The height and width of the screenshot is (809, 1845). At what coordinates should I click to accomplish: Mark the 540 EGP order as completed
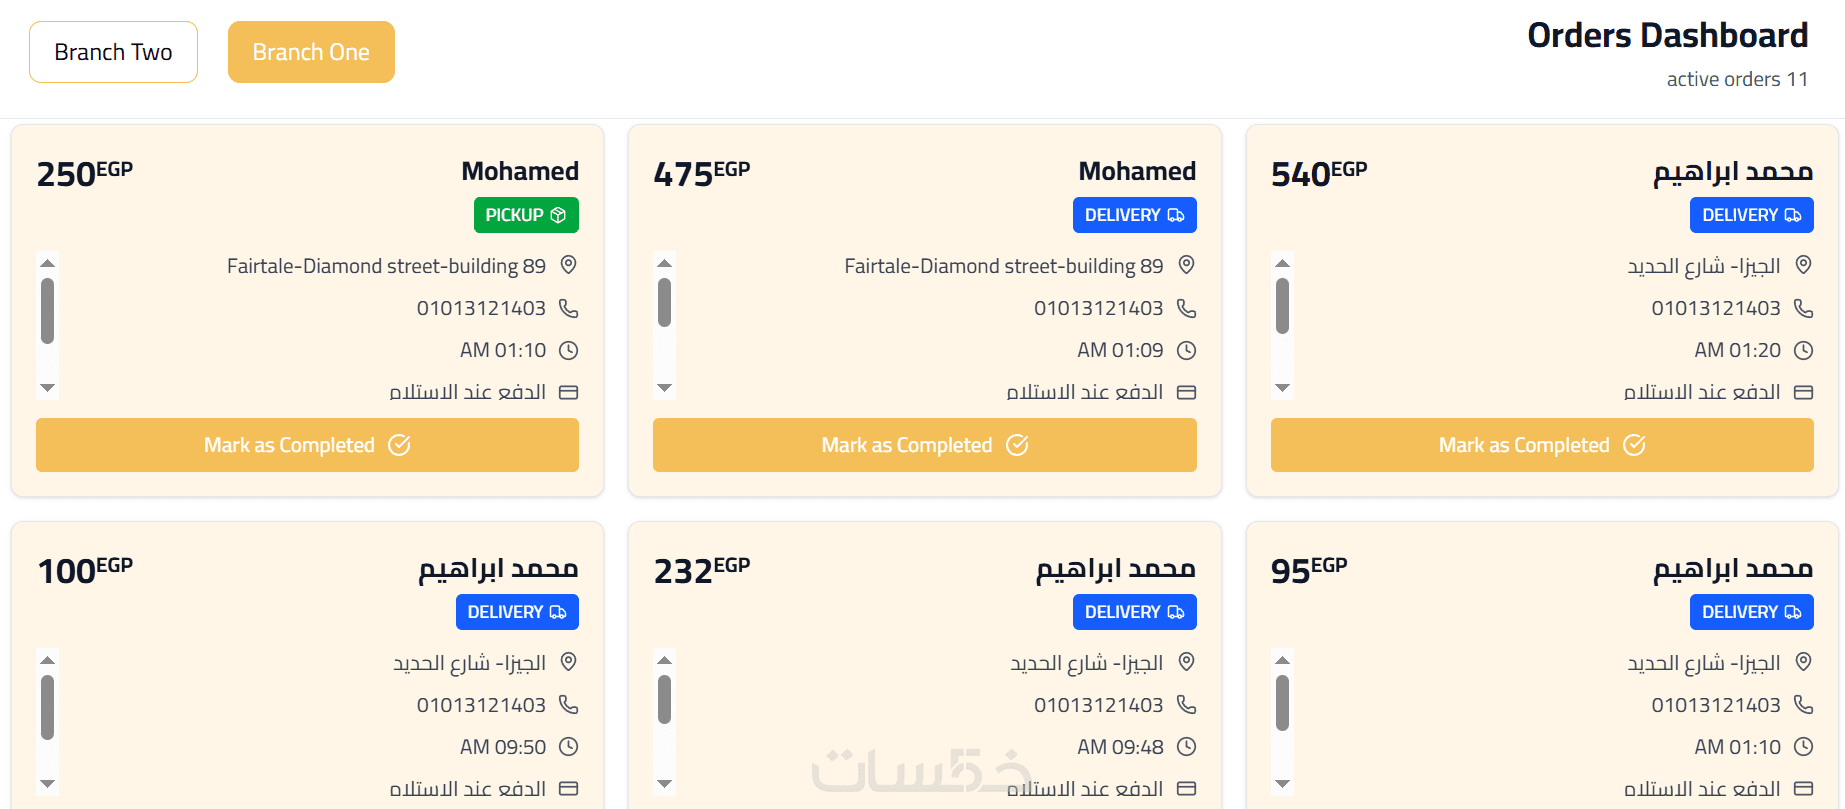(x=1541, y=445)
